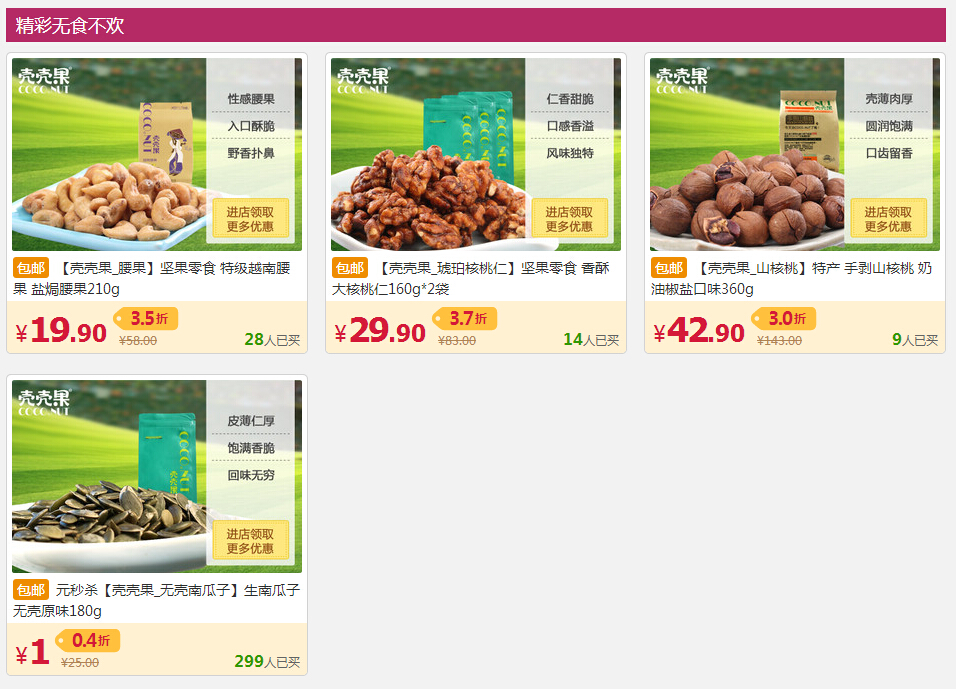The width and height of the screenshot is (956, 689).
Task: Click 进店领取更多优惠 on cashew banner
Action: click(251, 218)
